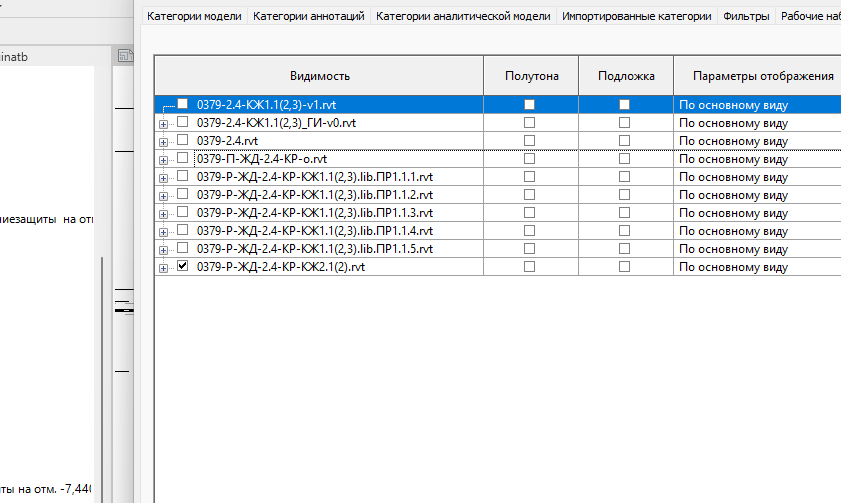The image size is (841, 503).
Task: Tick visibility checkbox for lib.ПР1.1.1.rvt
Action: [x=183, y=176]
